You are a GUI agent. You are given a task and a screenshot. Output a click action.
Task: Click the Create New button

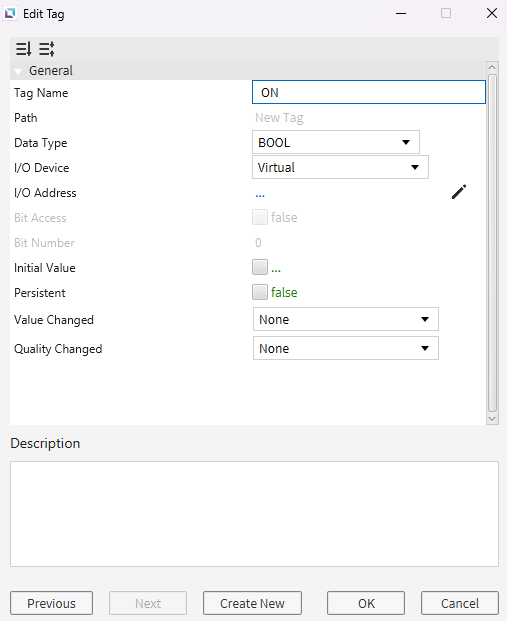point(252,603)
